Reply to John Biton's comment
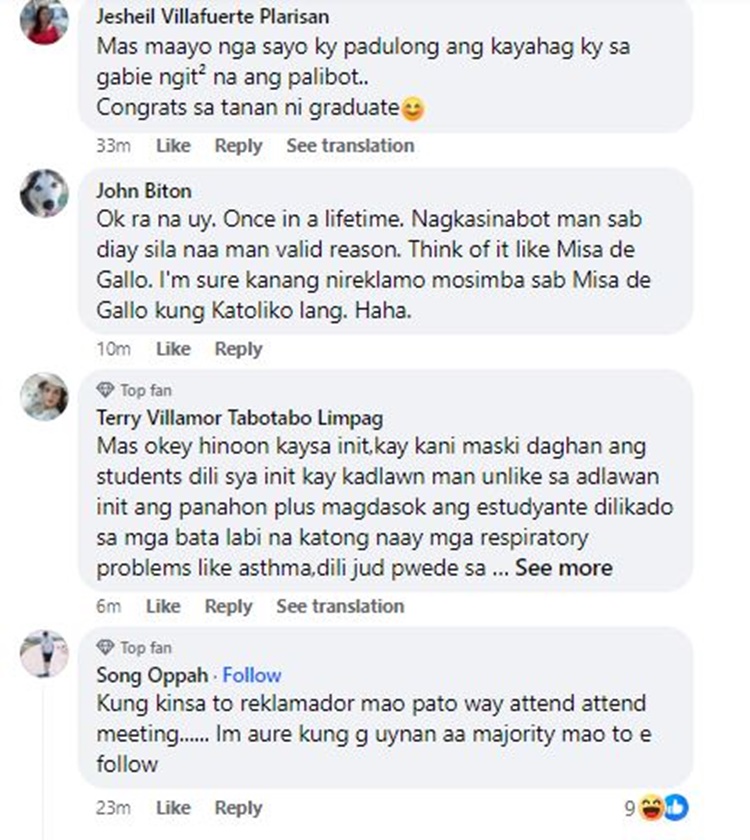Viewport: 750px width, 840px height. click(x=238, y=349)
